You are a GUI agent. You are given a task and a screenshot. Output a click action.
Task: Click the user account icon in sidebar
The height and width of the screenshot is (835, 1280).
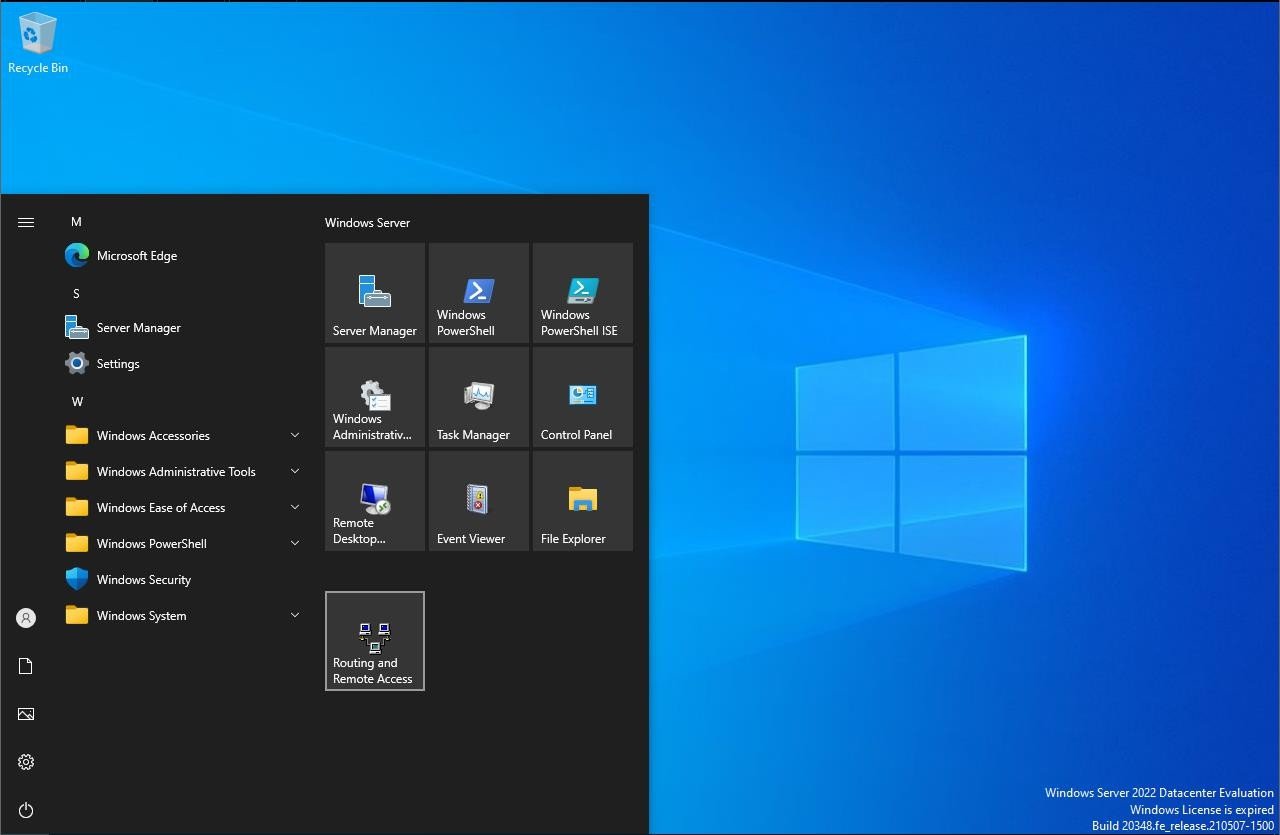pos(26,618)
